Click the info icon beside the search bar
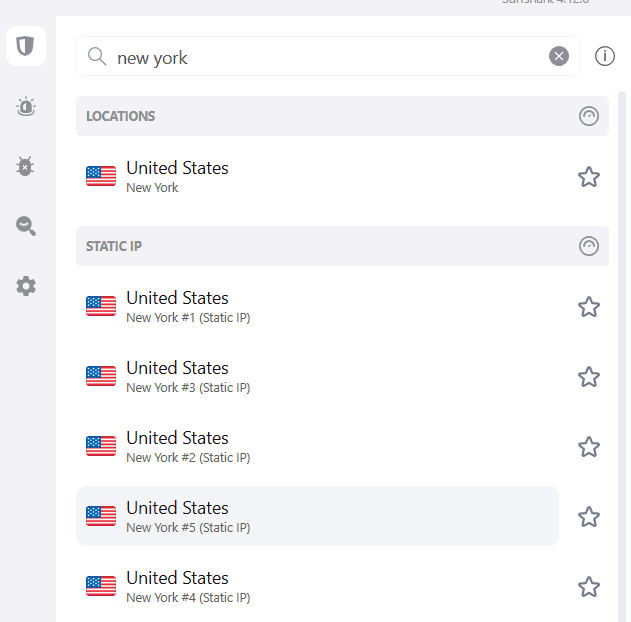 click(x=605, y=56)
